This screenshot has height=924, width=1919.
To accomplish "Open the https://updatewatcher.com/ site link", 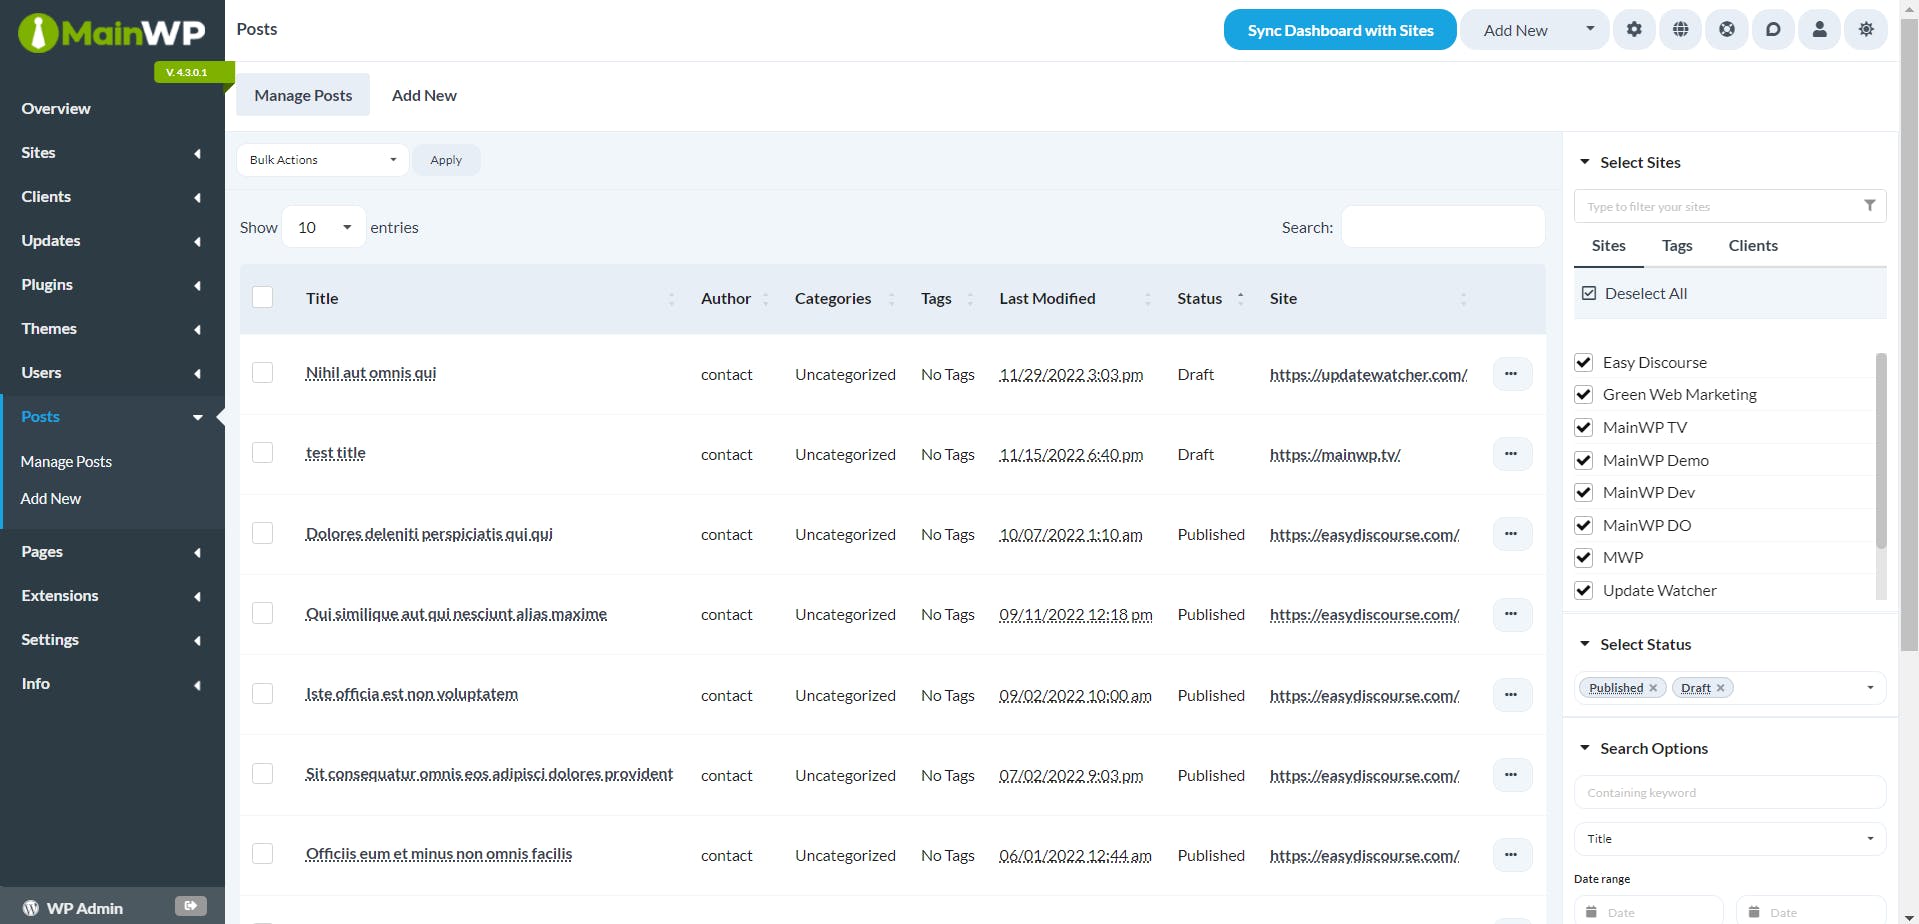I will pos(1368,375).
